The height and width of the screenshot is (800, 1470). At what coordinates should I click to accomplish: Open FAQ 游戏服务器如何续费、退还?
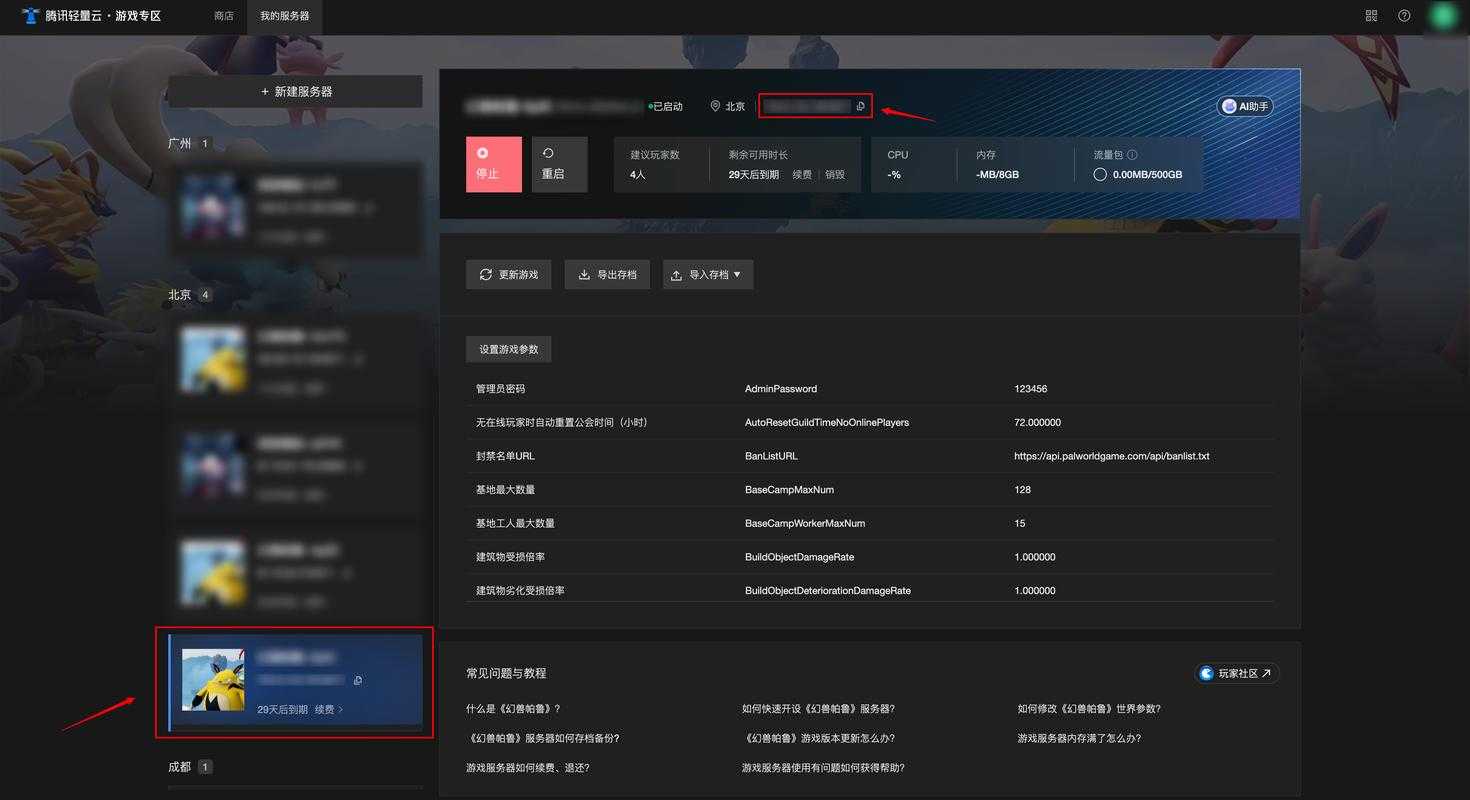click(528, 768)
